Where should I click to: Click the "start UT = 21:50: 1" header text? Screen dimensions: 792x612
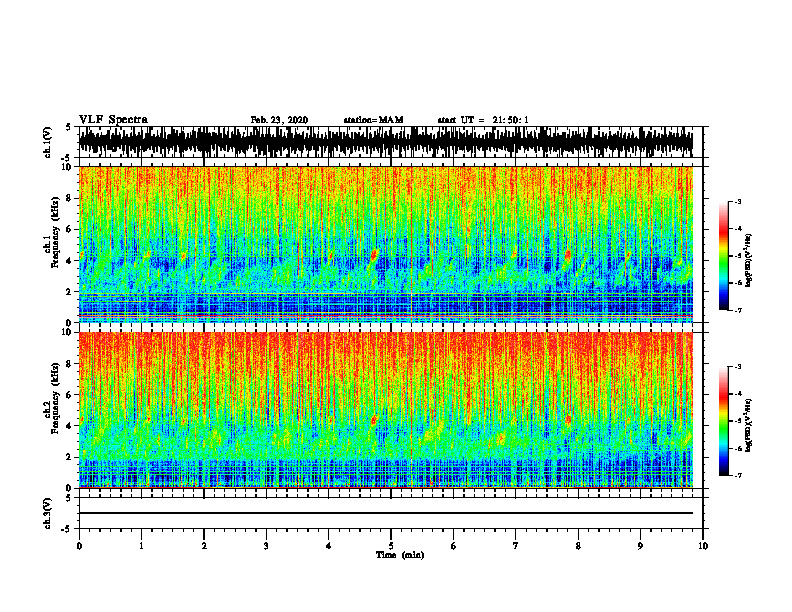tap(483, 120)
